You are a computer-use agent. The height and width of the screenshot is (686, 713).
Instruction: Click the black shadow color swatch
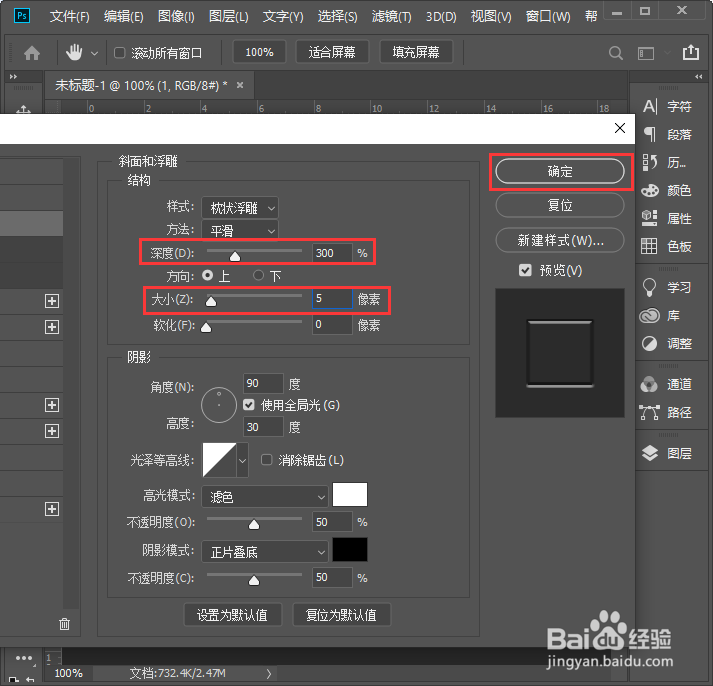click(350, 550)
